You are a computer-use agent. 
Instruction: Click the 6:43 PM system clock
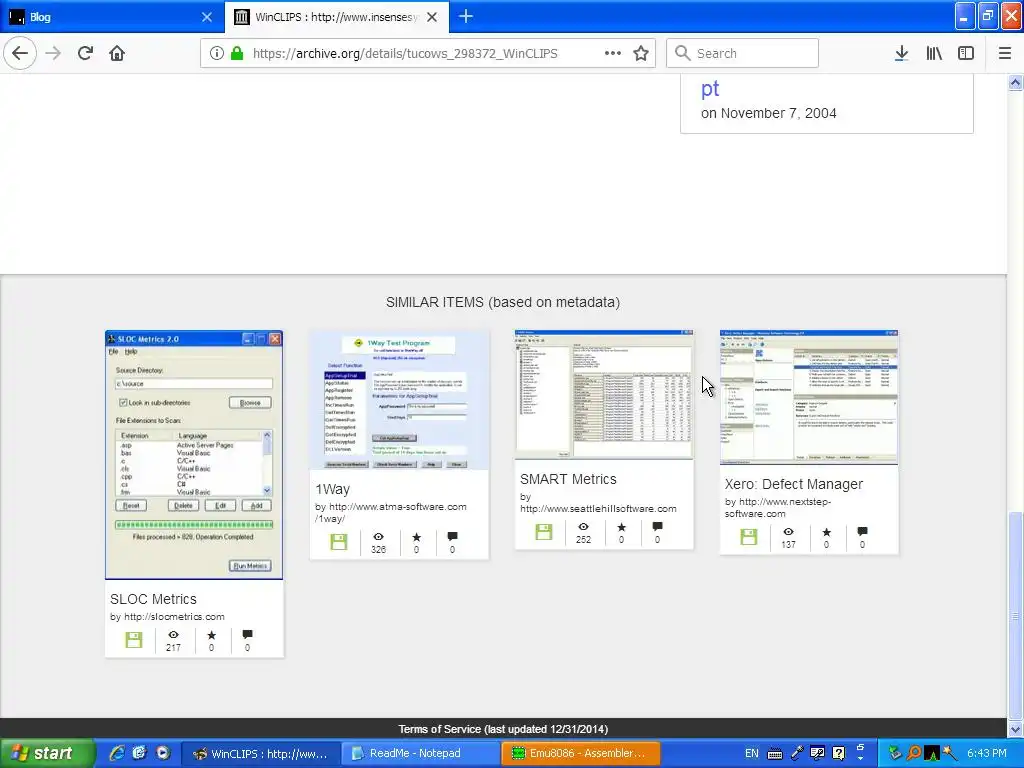point(987,753)
